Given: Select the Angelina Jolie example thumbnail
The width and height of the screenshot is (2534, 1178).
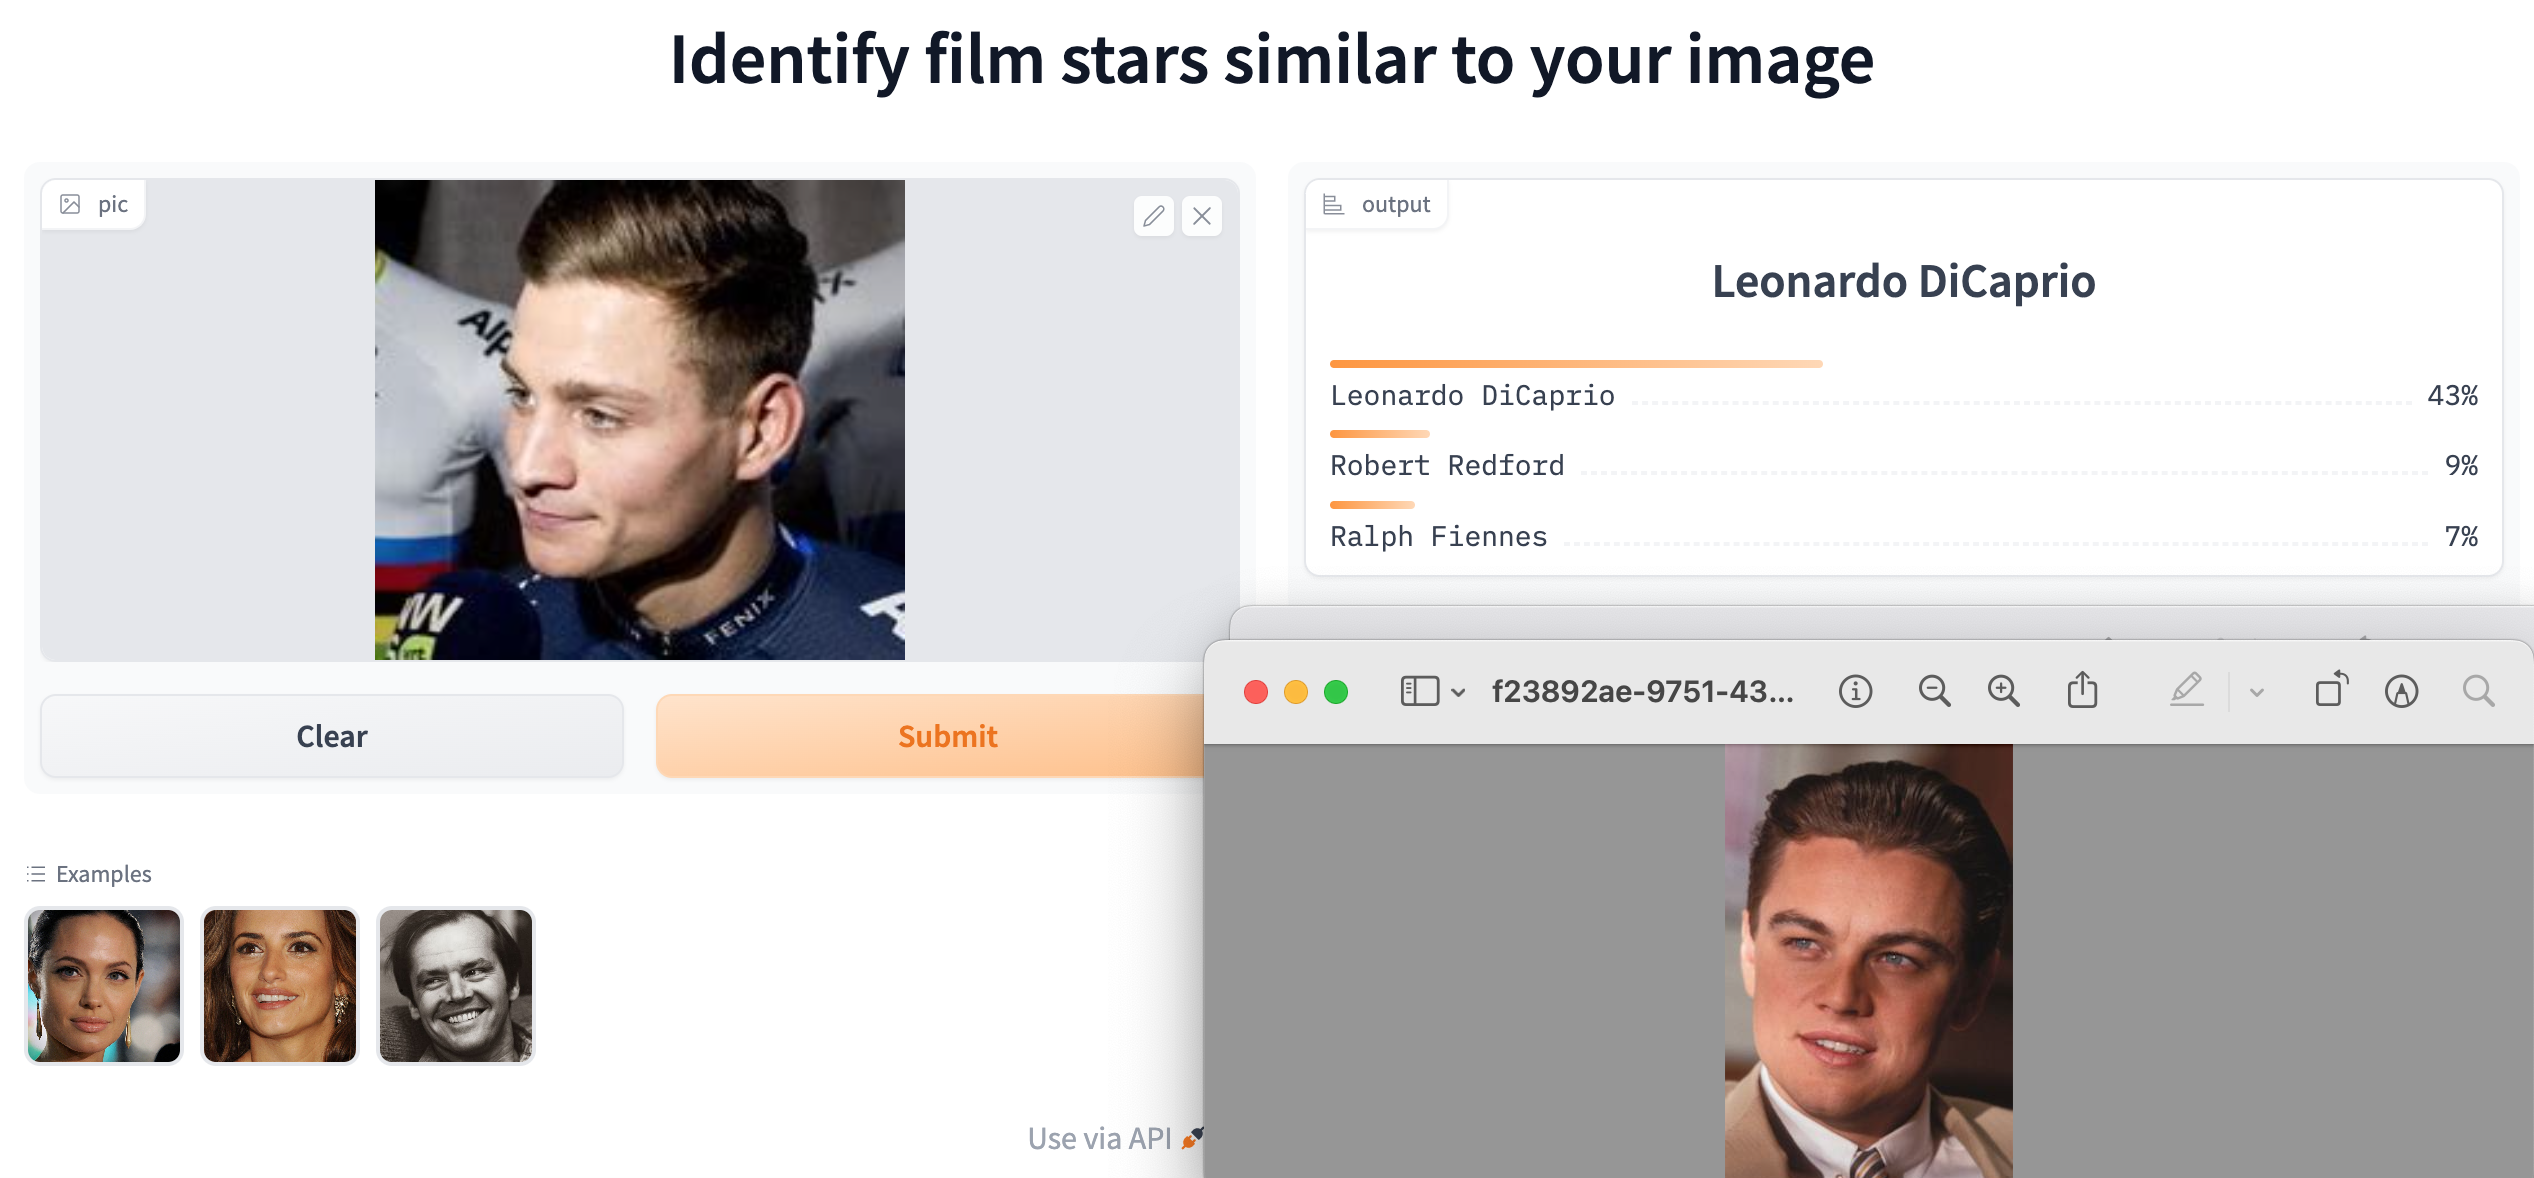Looking at the screenshot, I should [104, 985].
